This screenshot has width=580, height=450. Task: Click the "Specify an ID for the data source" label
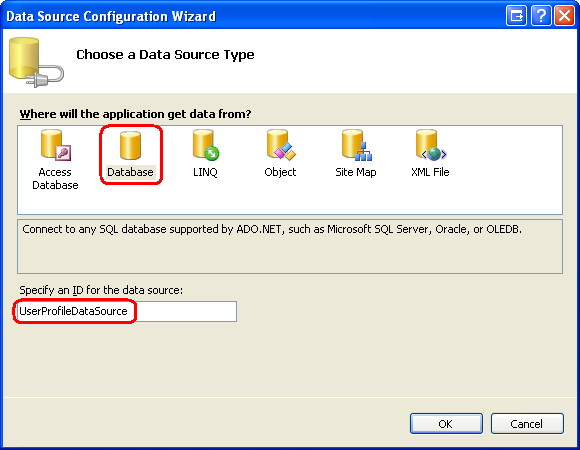[101, 290]
